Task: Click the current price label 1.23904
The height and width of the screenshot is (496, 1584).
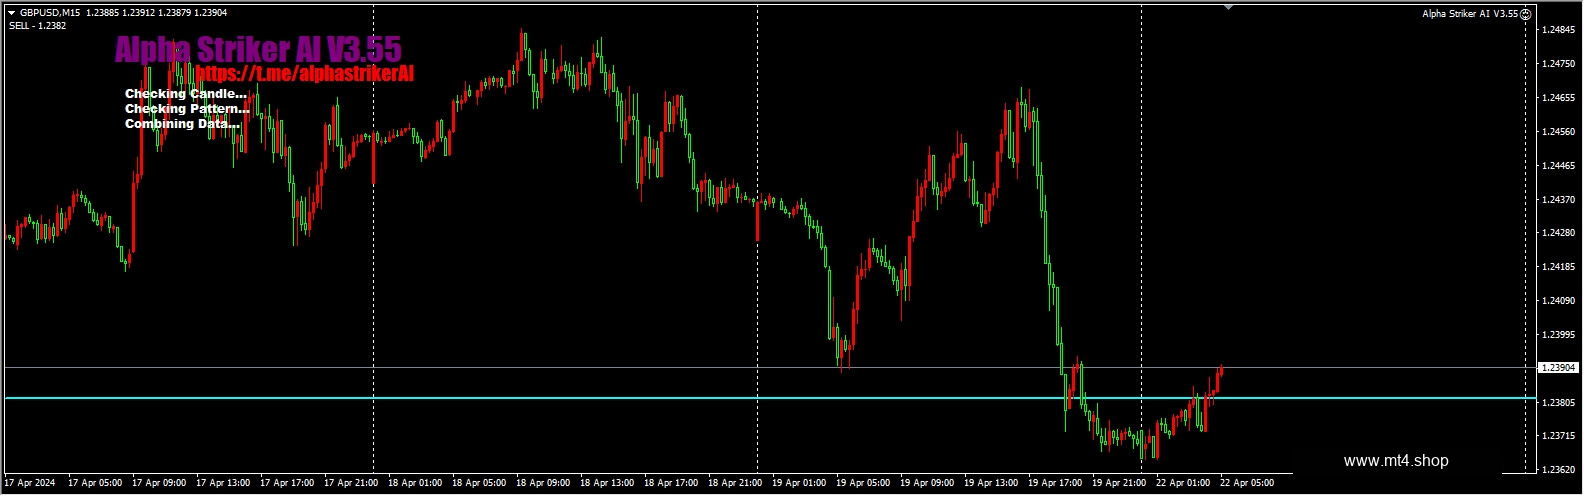Action: click(x=1558, y=368)
